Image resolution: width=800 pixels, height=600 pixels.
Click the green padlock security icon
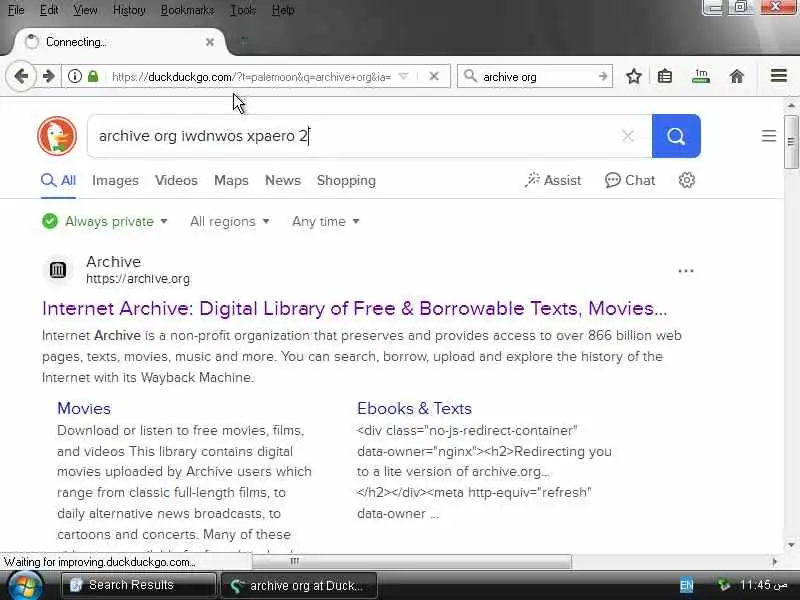pyautogui.click(x=92, y=77)
